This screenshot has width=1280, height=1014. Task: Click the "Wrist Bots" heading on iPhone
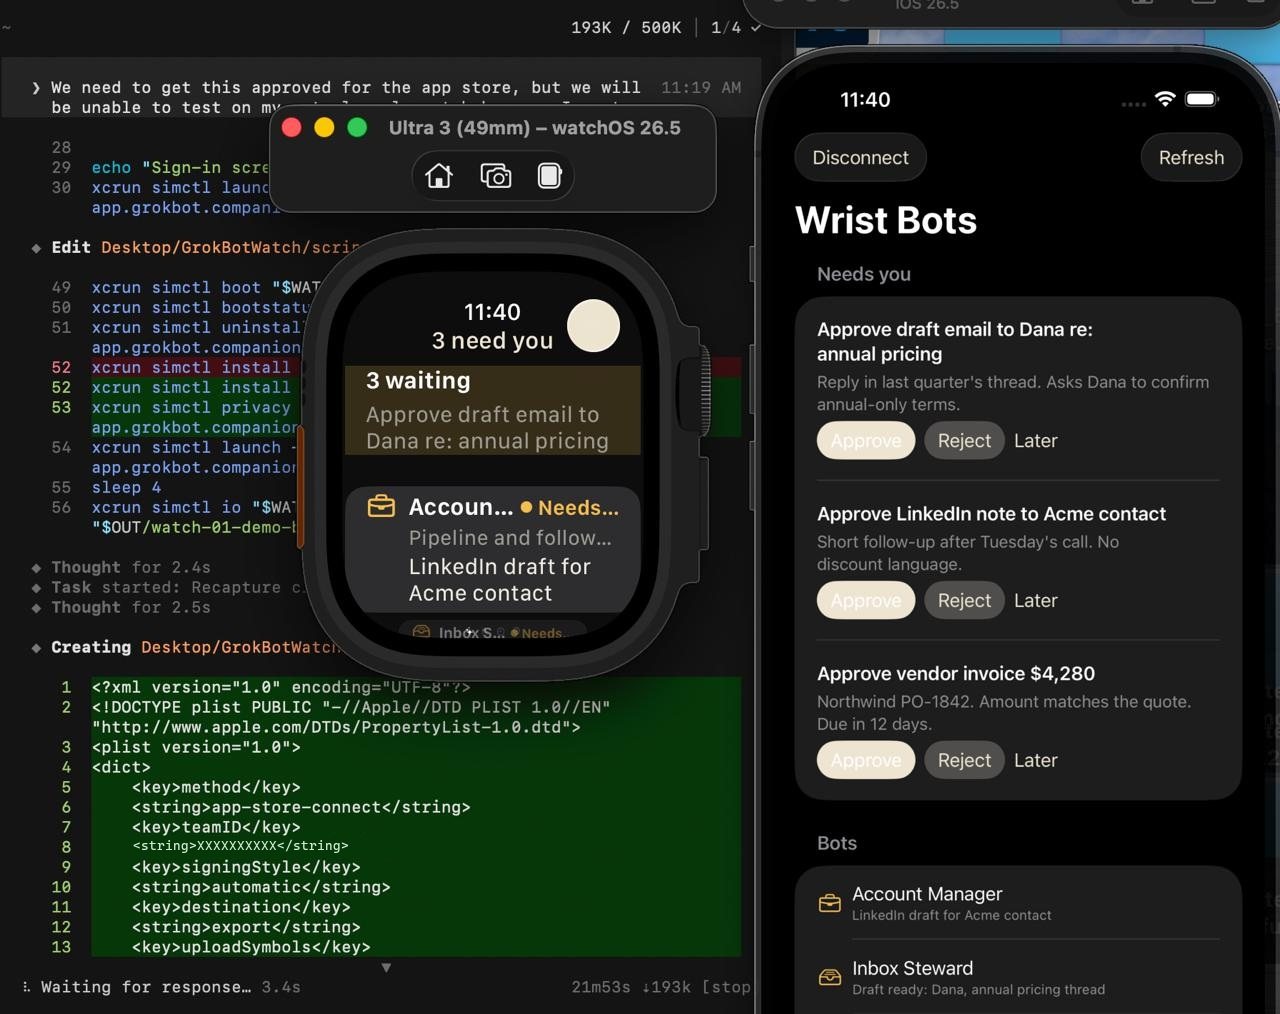(x=886, y=220)
